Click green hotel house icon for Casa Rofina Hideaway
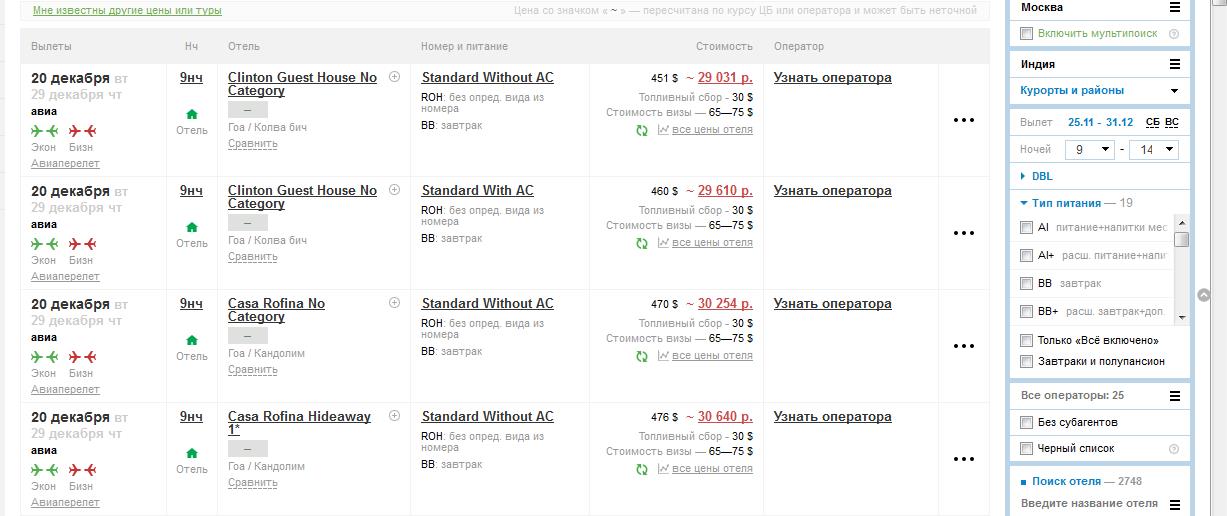The image size is (1227, 516). coord(192,453)
